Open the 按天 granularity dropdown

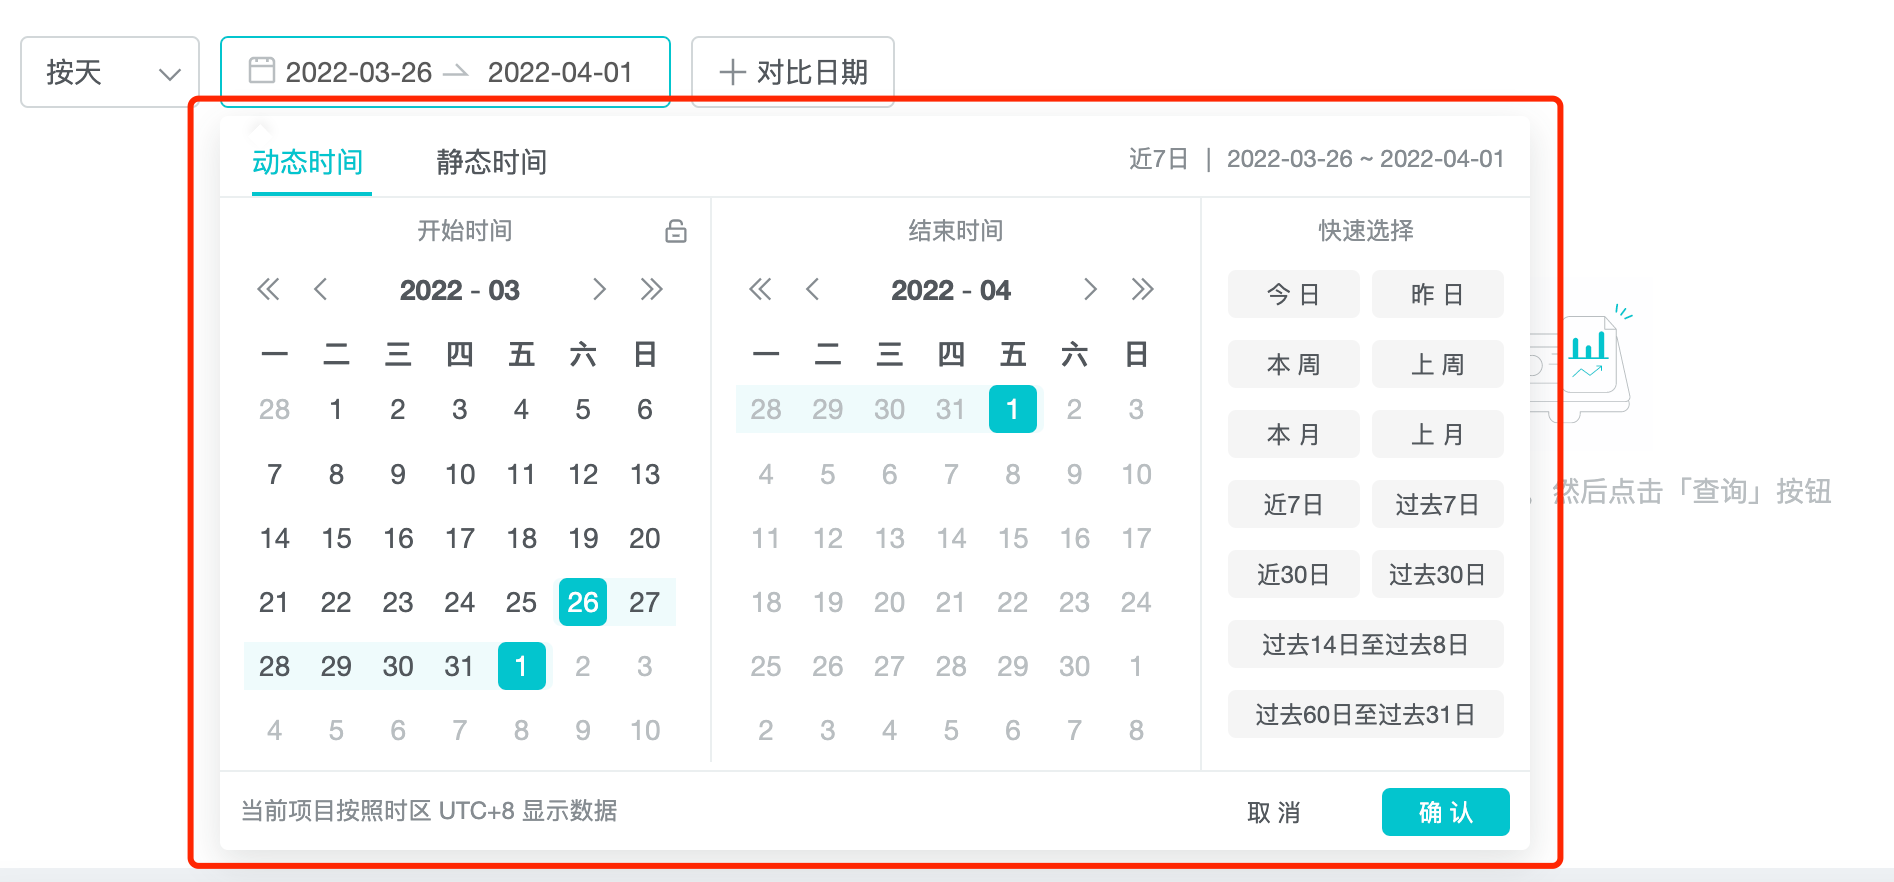coord(110,72)
